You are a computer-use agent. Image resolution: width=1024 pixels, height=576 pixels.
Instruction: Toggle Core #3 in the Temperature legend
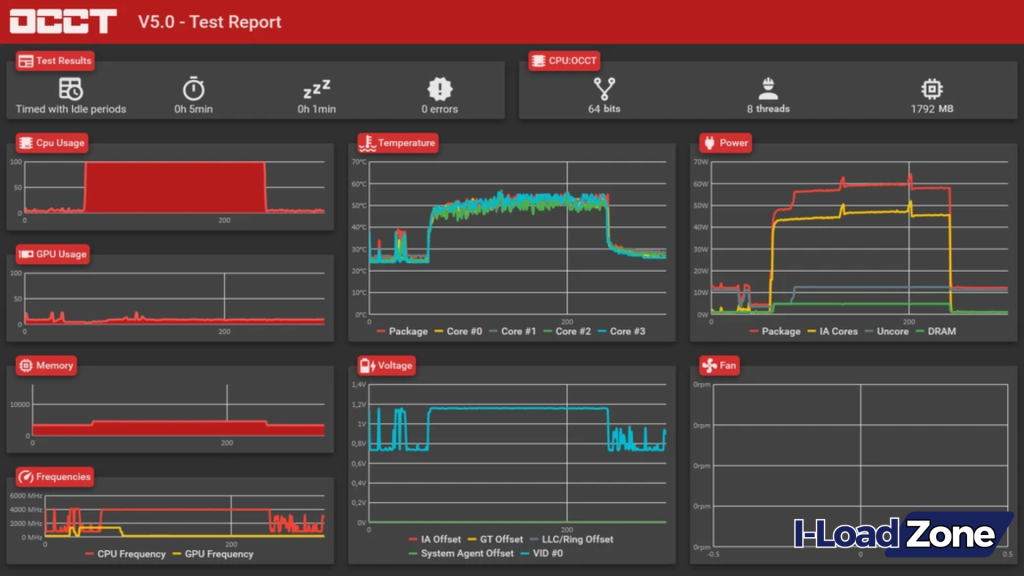click(621, 332)
